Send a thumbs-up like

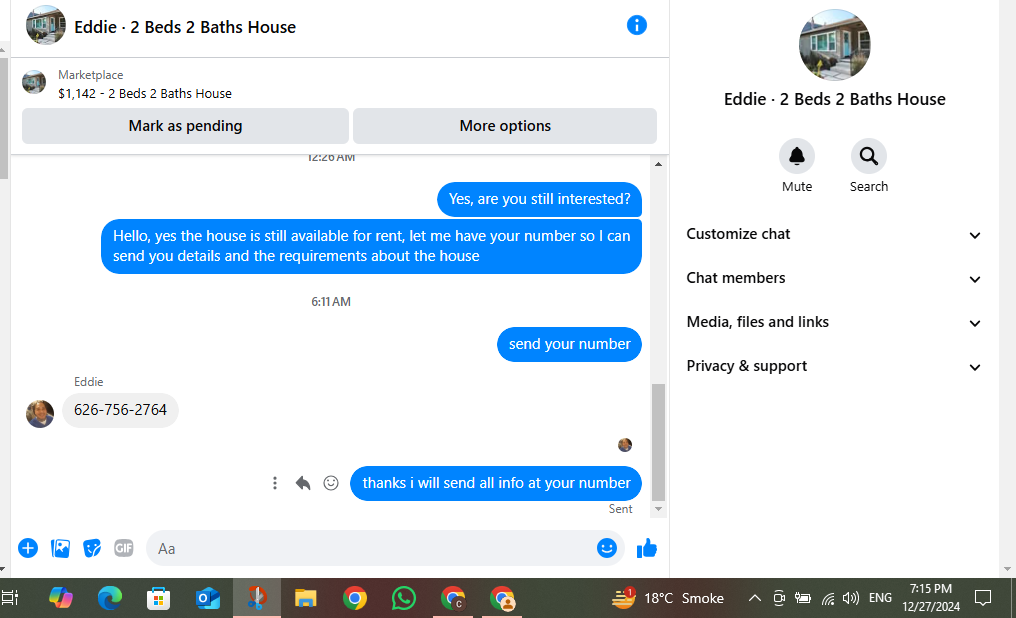coord(647,548)
